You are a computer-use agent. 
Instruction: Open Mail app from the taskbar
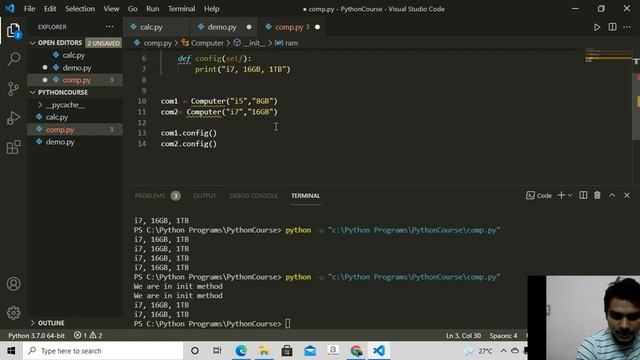pyautogui.click(x=310, y=351)
